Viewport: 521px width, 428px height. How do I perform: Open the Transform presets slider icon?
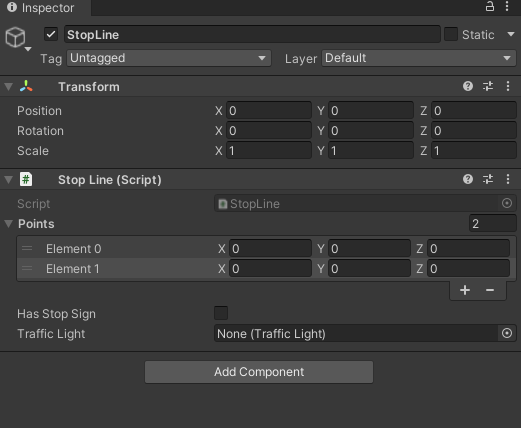[x=488, y=86]
